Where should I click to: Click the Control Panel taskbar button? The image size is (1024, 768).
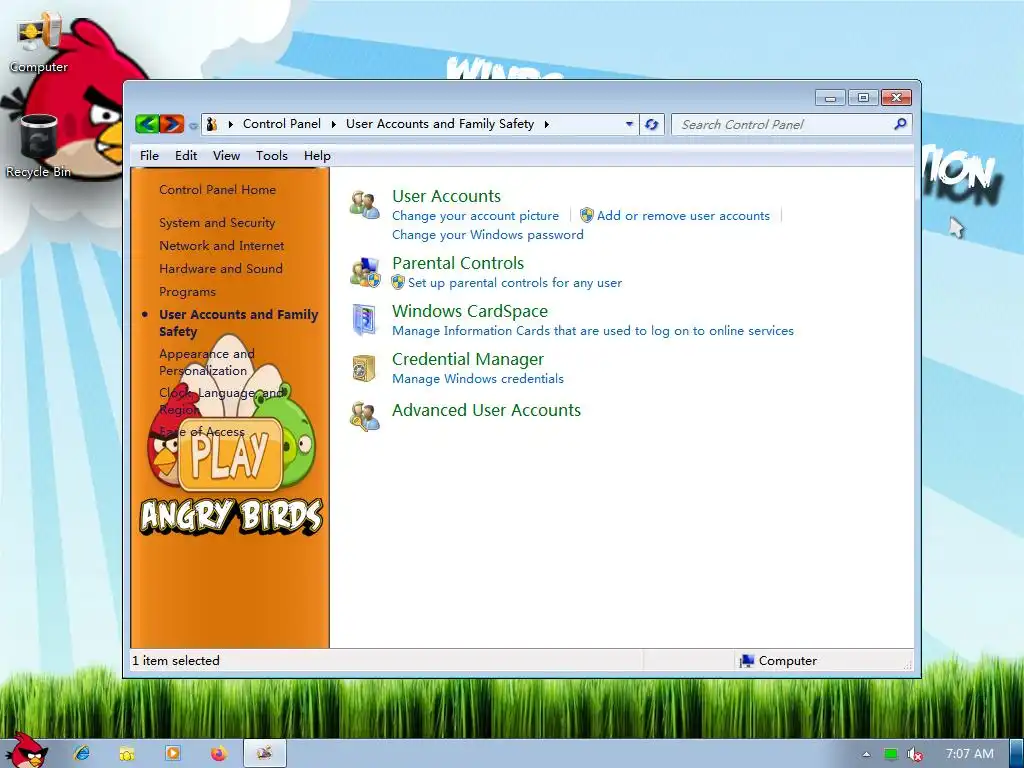(264, 753)
